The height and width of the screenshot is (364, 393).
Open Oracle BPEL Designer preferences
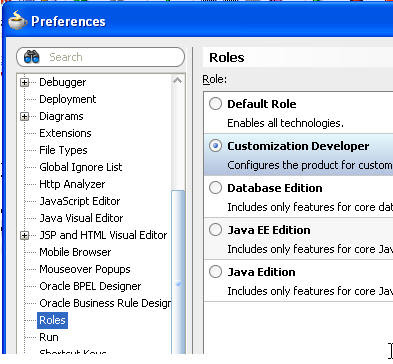coord(90,286)
